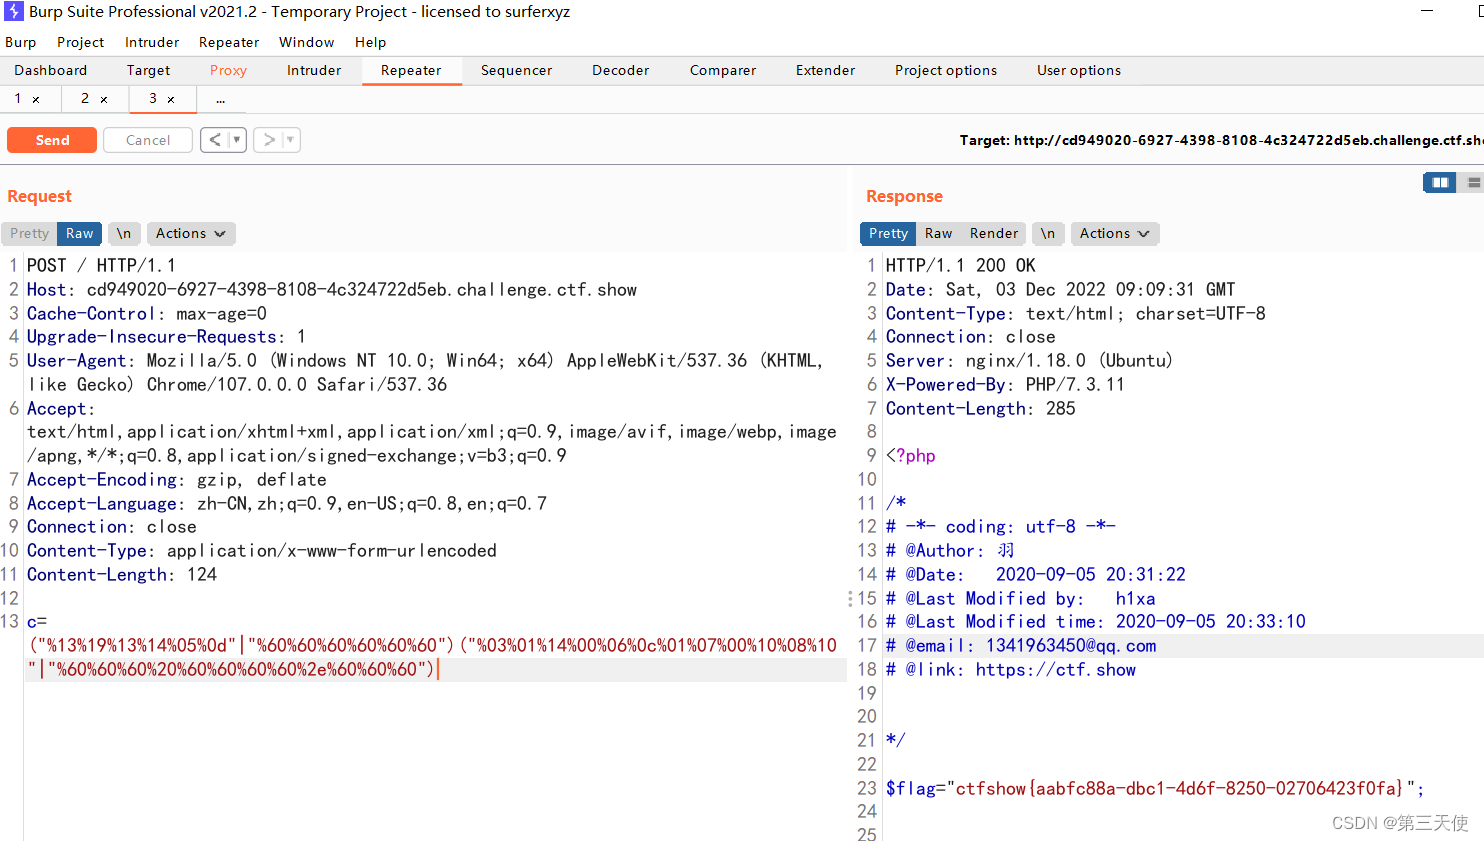Viewport: 1484px width, 841px height.
Task: Click the Response panel heading
Action: coord(904,196)
